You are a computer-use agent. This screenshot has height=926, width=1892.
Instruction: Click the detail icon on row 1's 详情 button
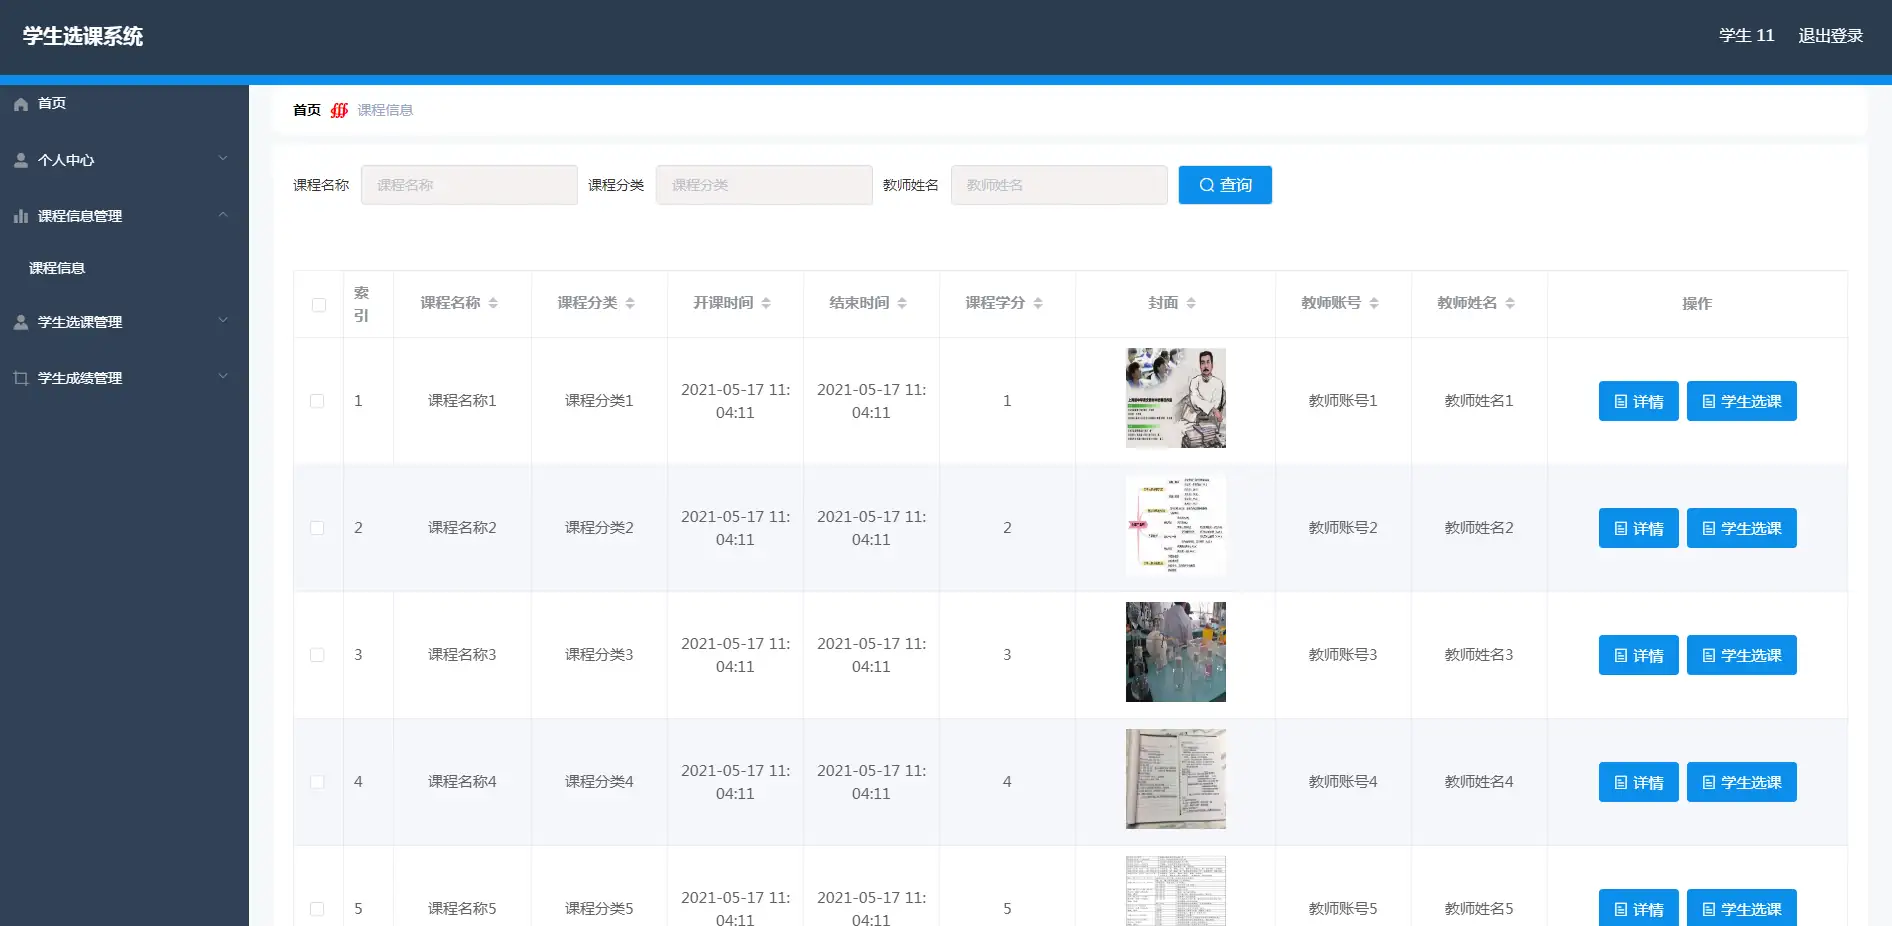pos(1621,401)
